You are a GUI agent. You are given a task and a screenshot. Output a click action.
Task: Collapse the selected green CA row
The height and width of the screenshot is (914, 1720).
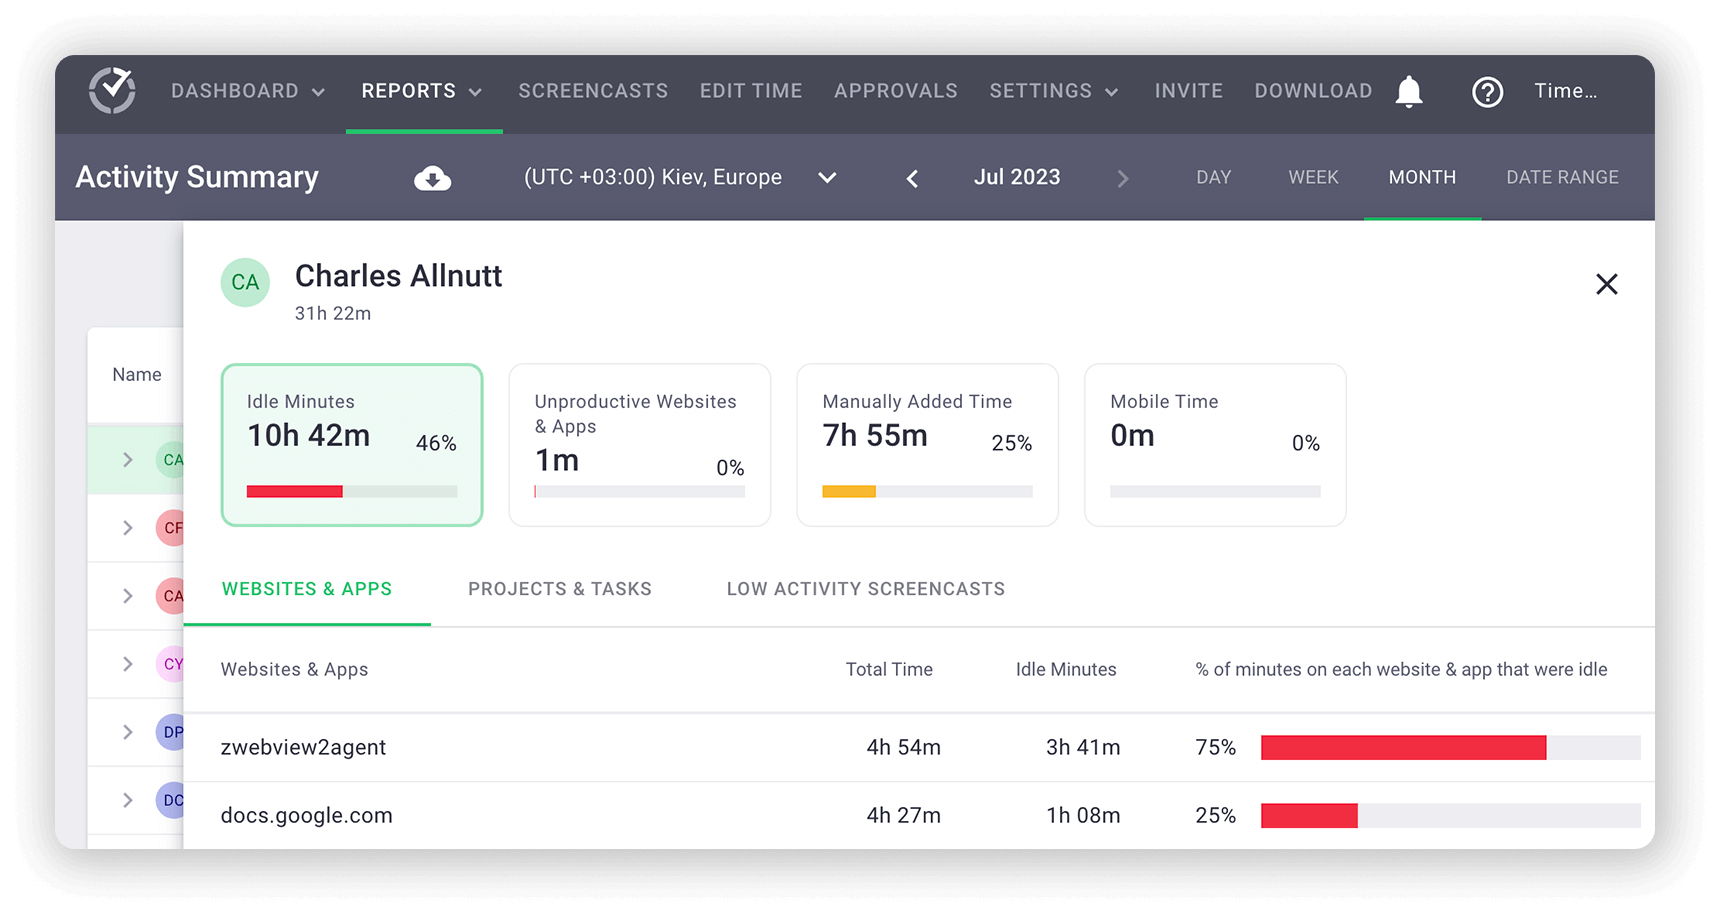pos(128,459)
